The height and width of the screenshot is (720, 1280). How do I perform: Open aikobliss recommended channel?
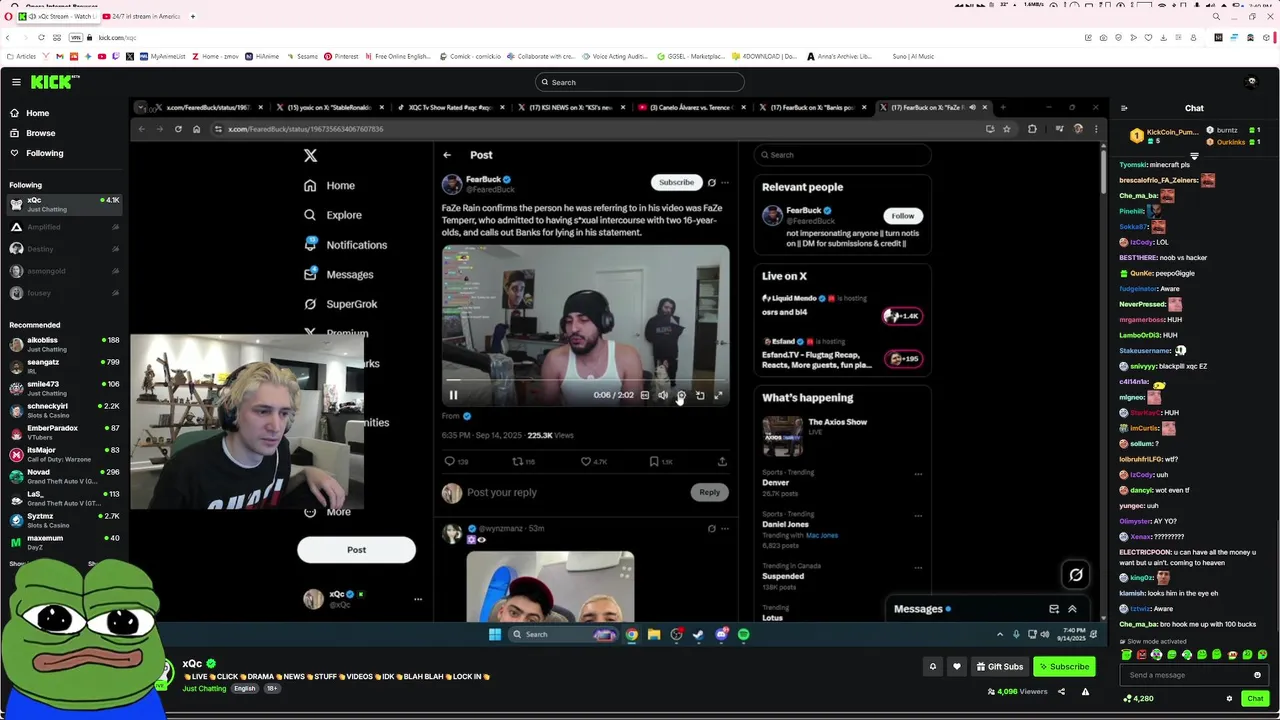coord(64,344)
